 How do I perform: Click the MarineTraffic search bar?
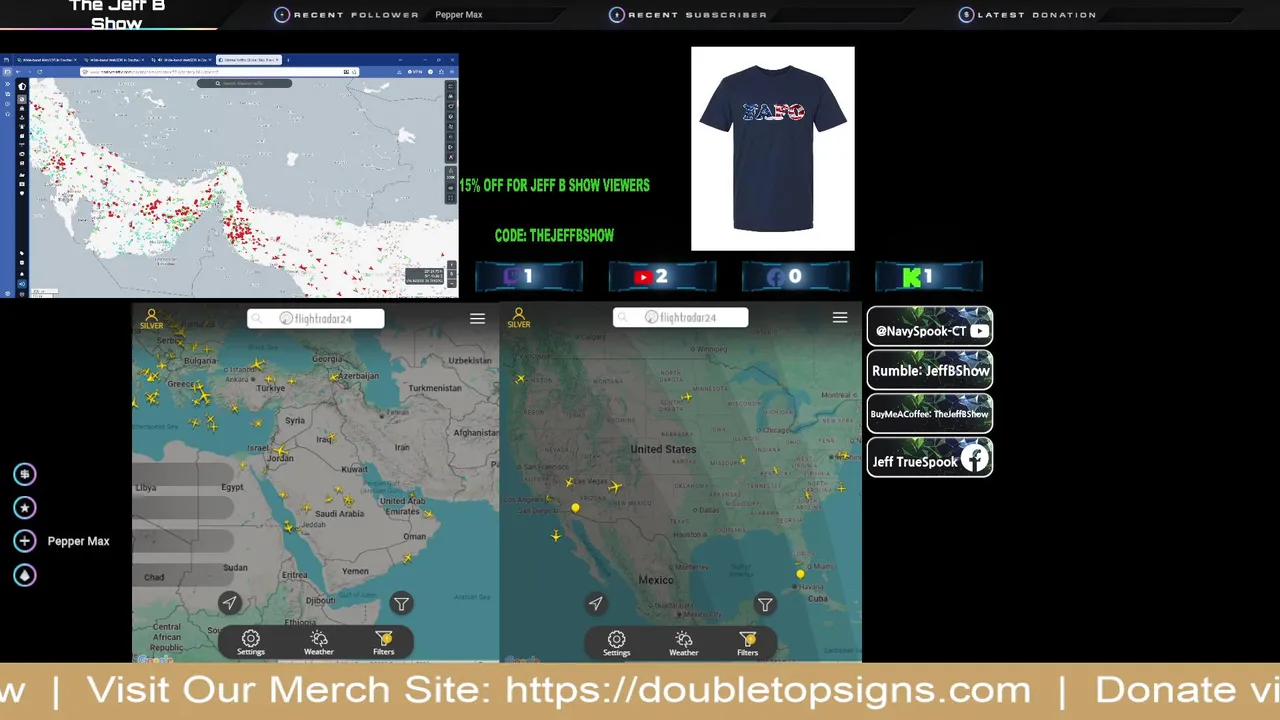pos(245,83)
